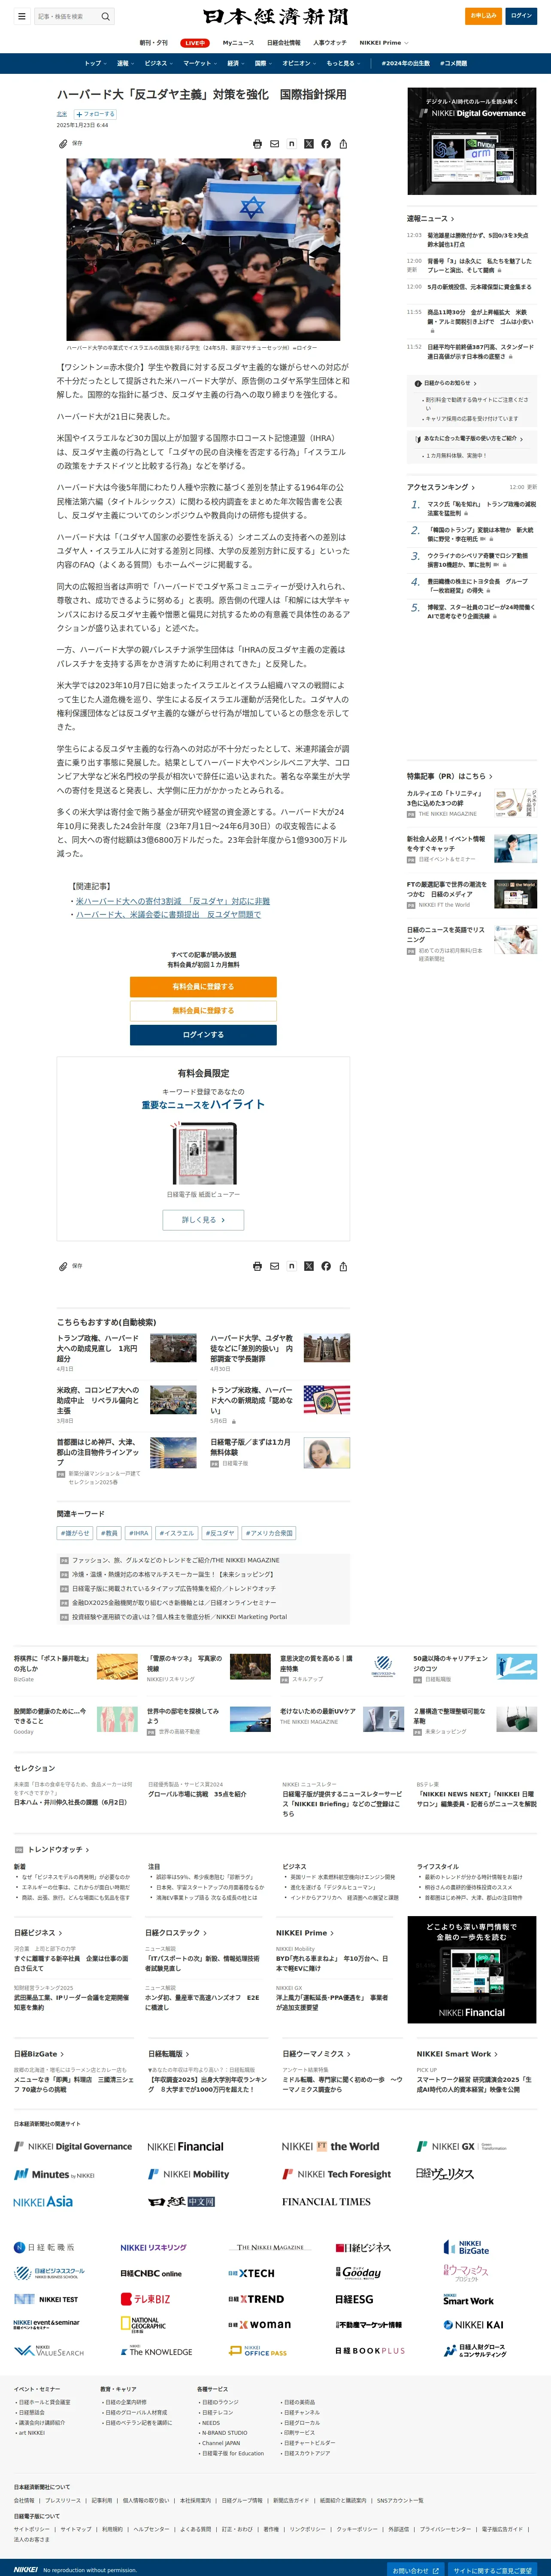Viewport: 551px width, 2576px height.
Task: Expand the トップ dropdown in navigation bar
Action: [95, 63]
